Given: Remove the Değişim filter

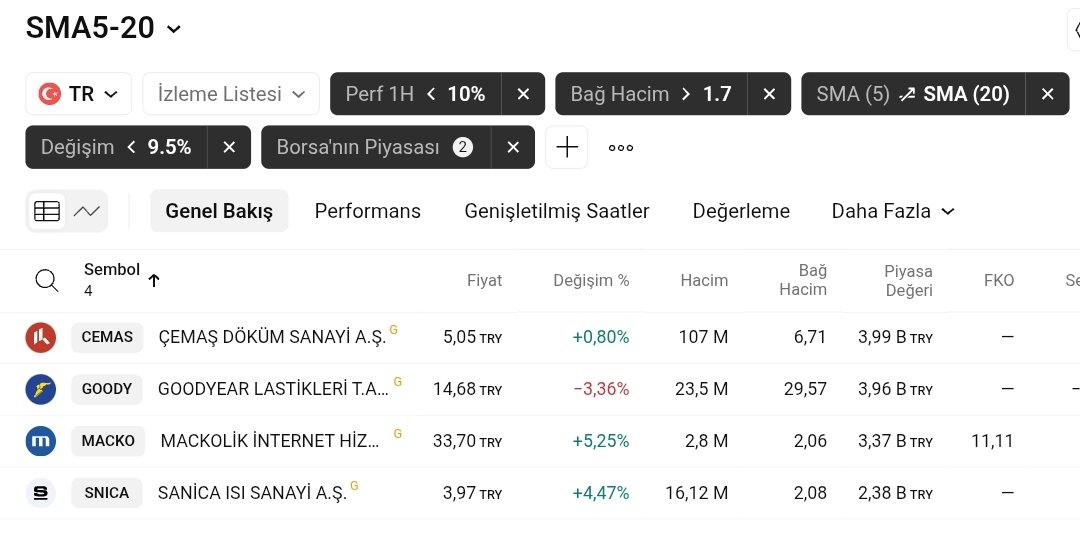Looking at the screenshot, I should pyautogui.click(x=229, y=147).
